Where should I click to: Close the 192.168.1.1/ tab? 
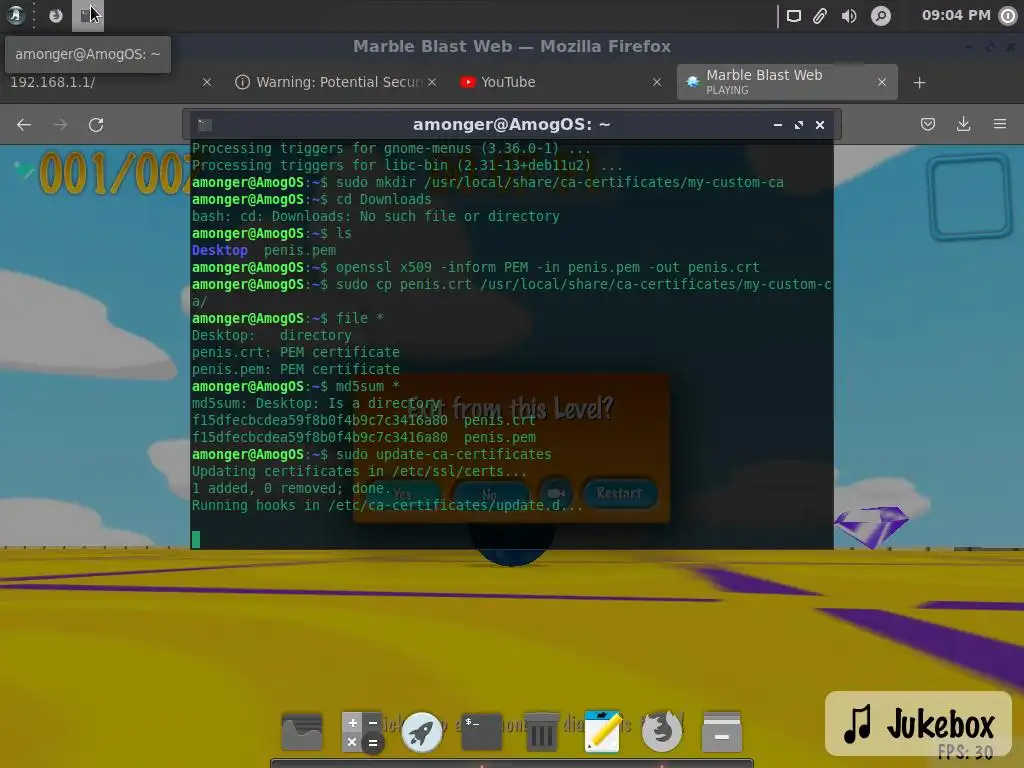[x=207, y=82]
